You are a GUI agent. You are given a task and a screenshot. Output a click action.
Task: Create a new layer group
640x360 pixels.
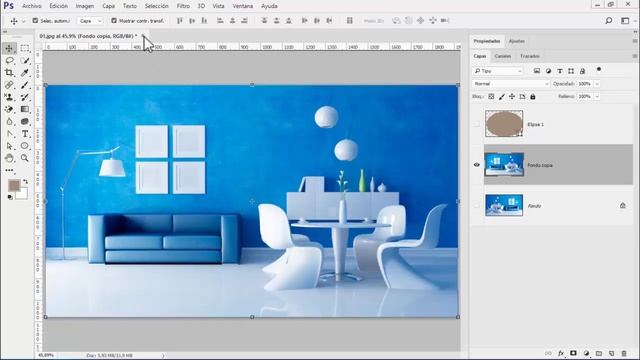tap(599, 353)
